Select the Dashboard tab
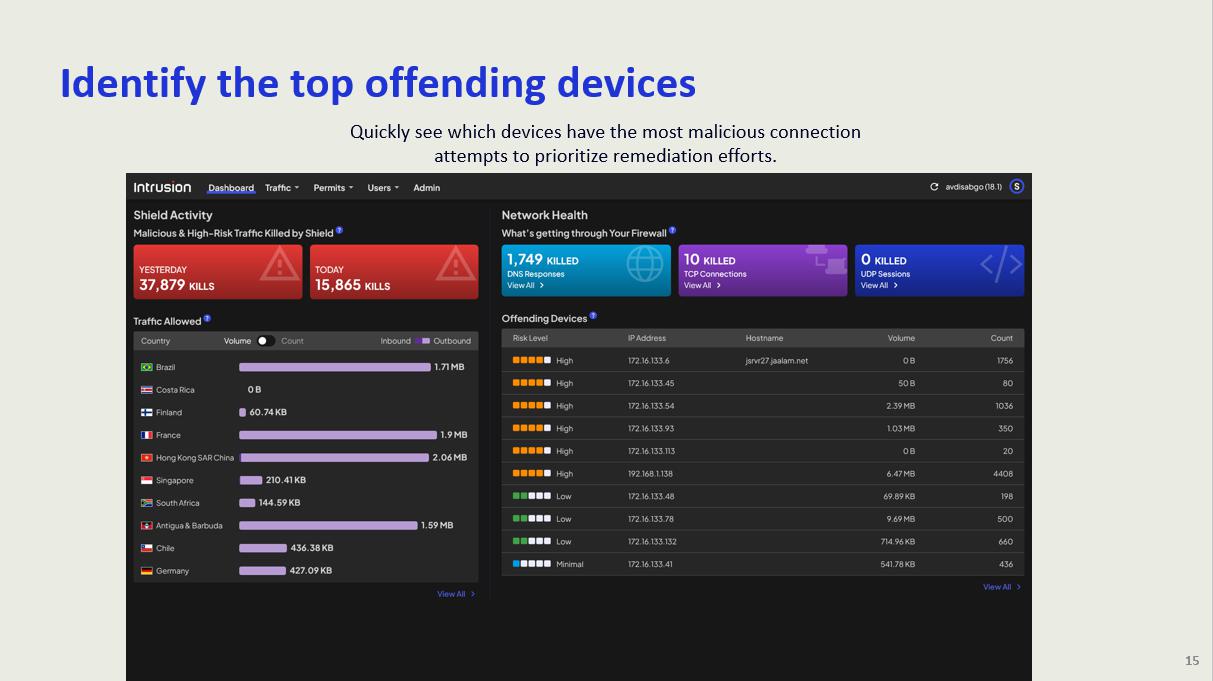1213x681 pixels. [x=231, y=188]
